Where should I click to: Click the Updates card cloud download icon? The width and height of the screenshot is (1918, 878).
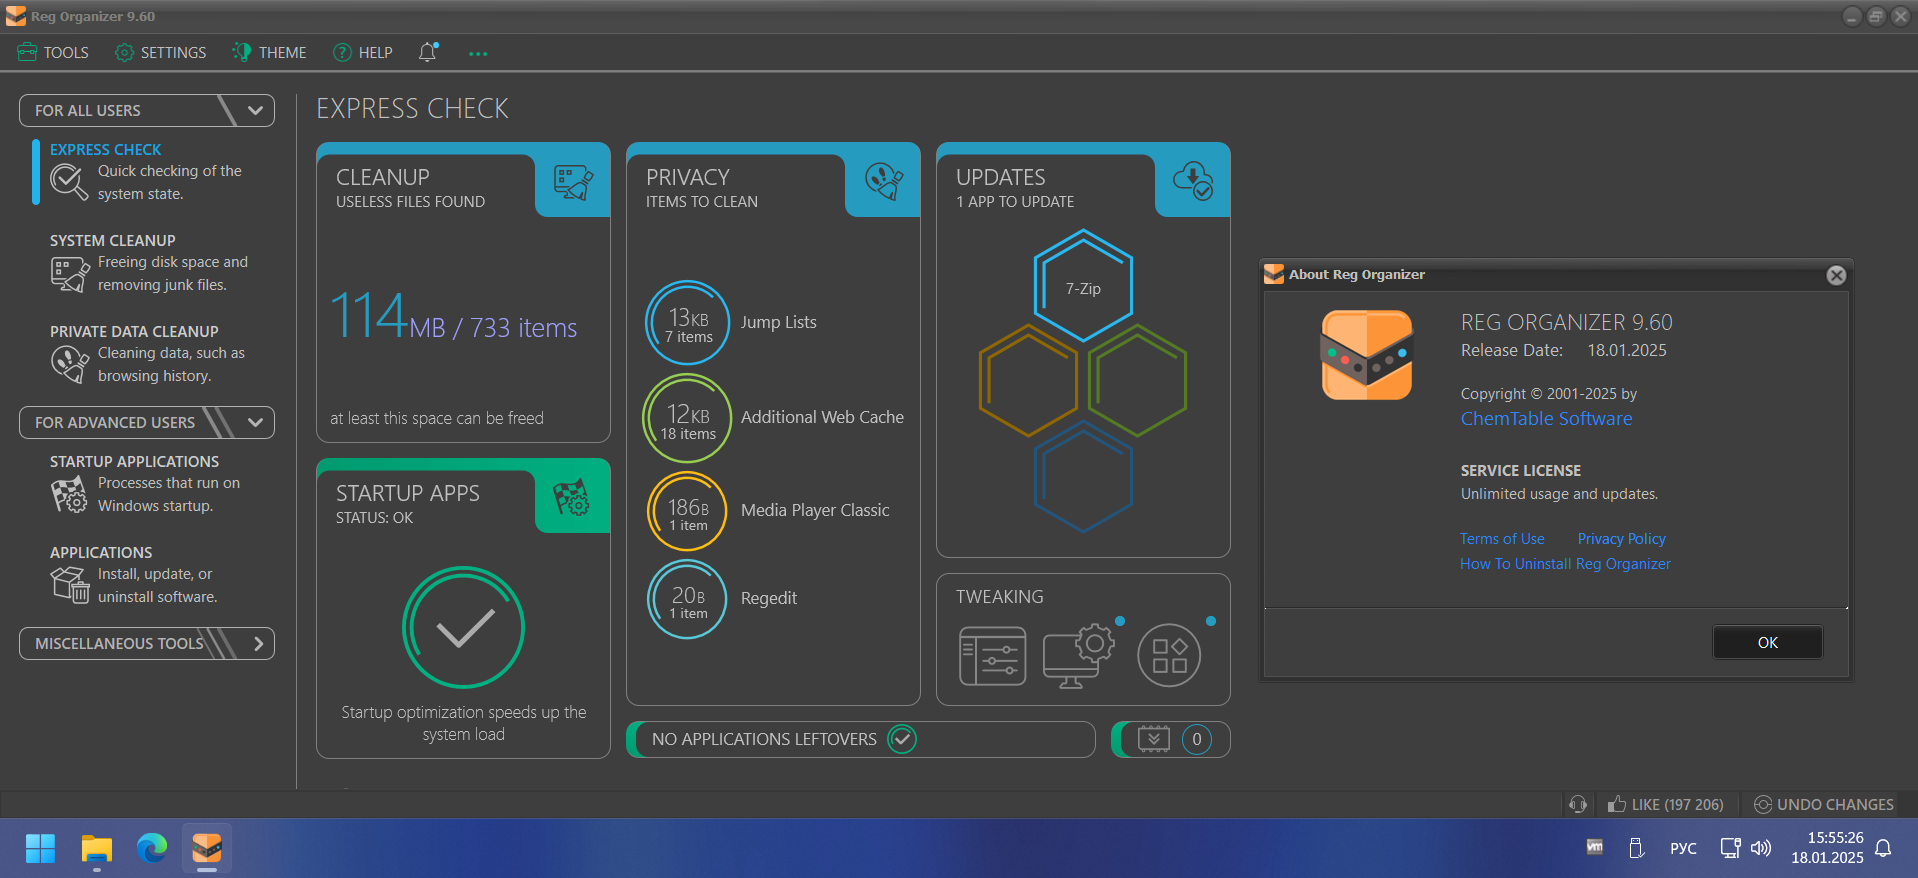pos(1193,181)
